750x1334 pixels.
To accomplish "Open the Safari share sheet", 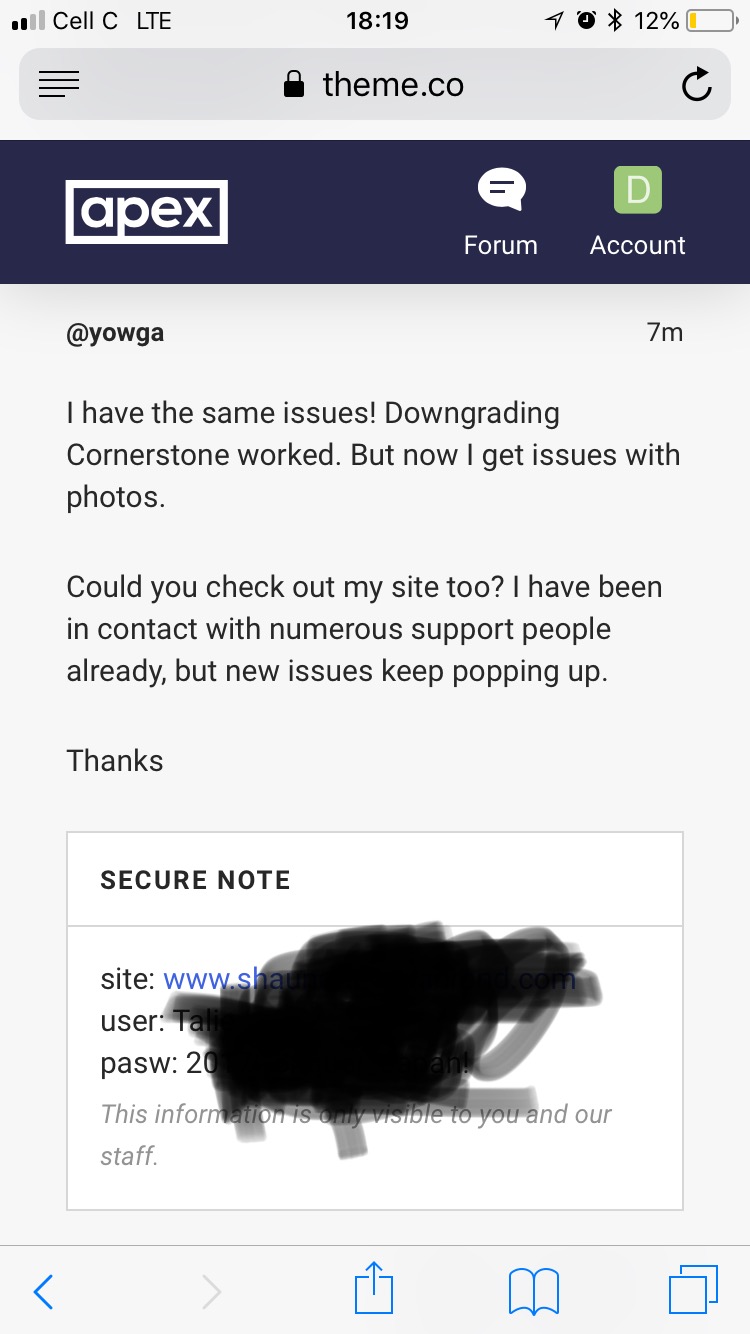I will pyautogui.click(x=375, y=1289).
